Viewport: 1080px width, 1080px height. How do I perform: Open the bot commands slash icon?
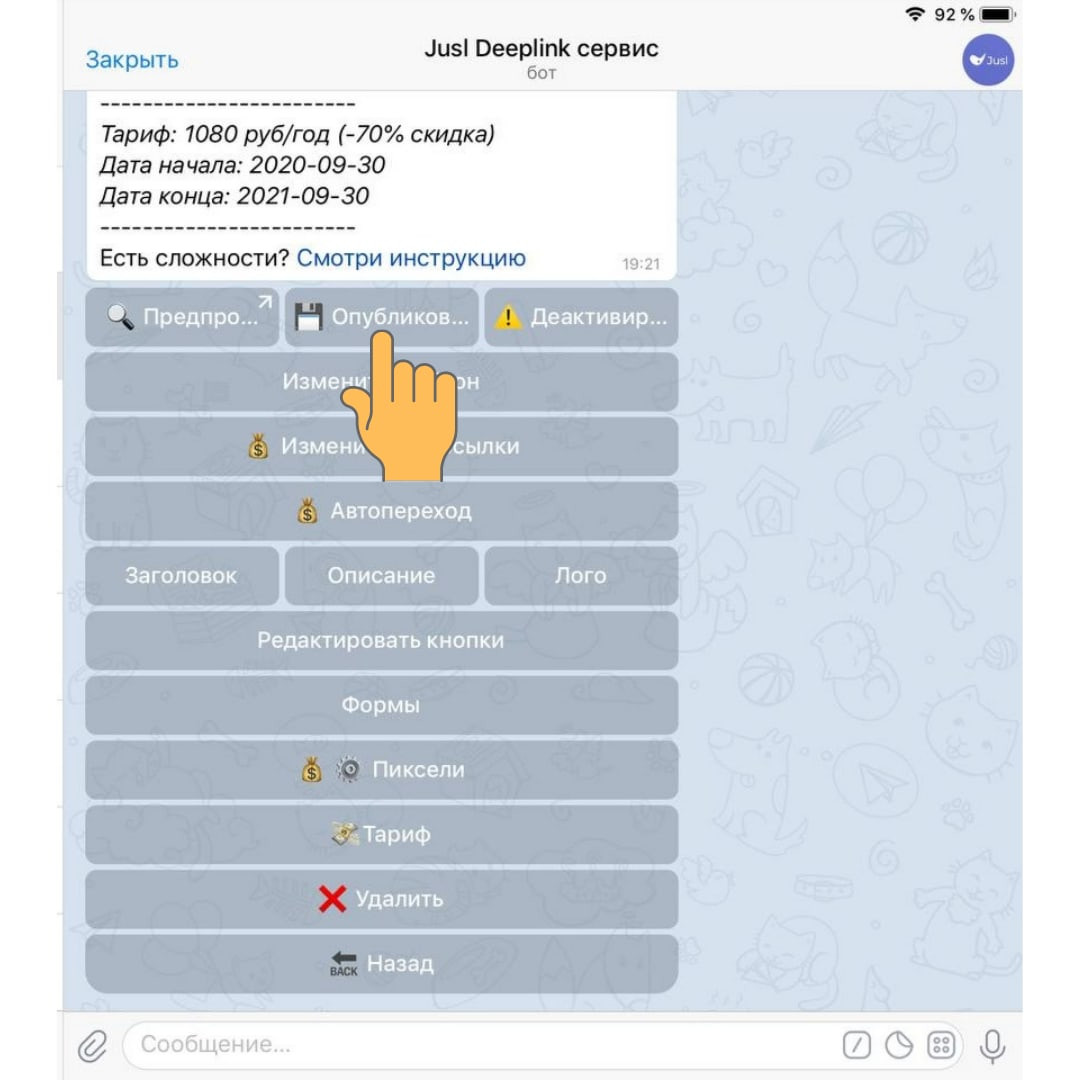[856, 1045]
